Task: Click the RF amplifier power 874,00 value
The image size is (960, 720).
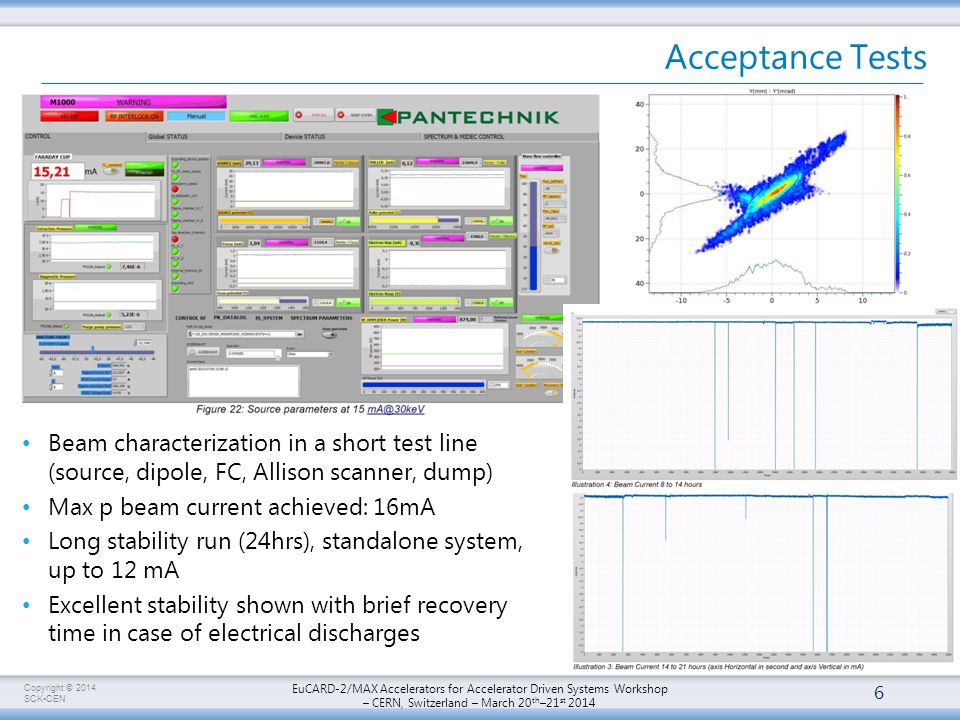Action: click(x=468, y=320)
